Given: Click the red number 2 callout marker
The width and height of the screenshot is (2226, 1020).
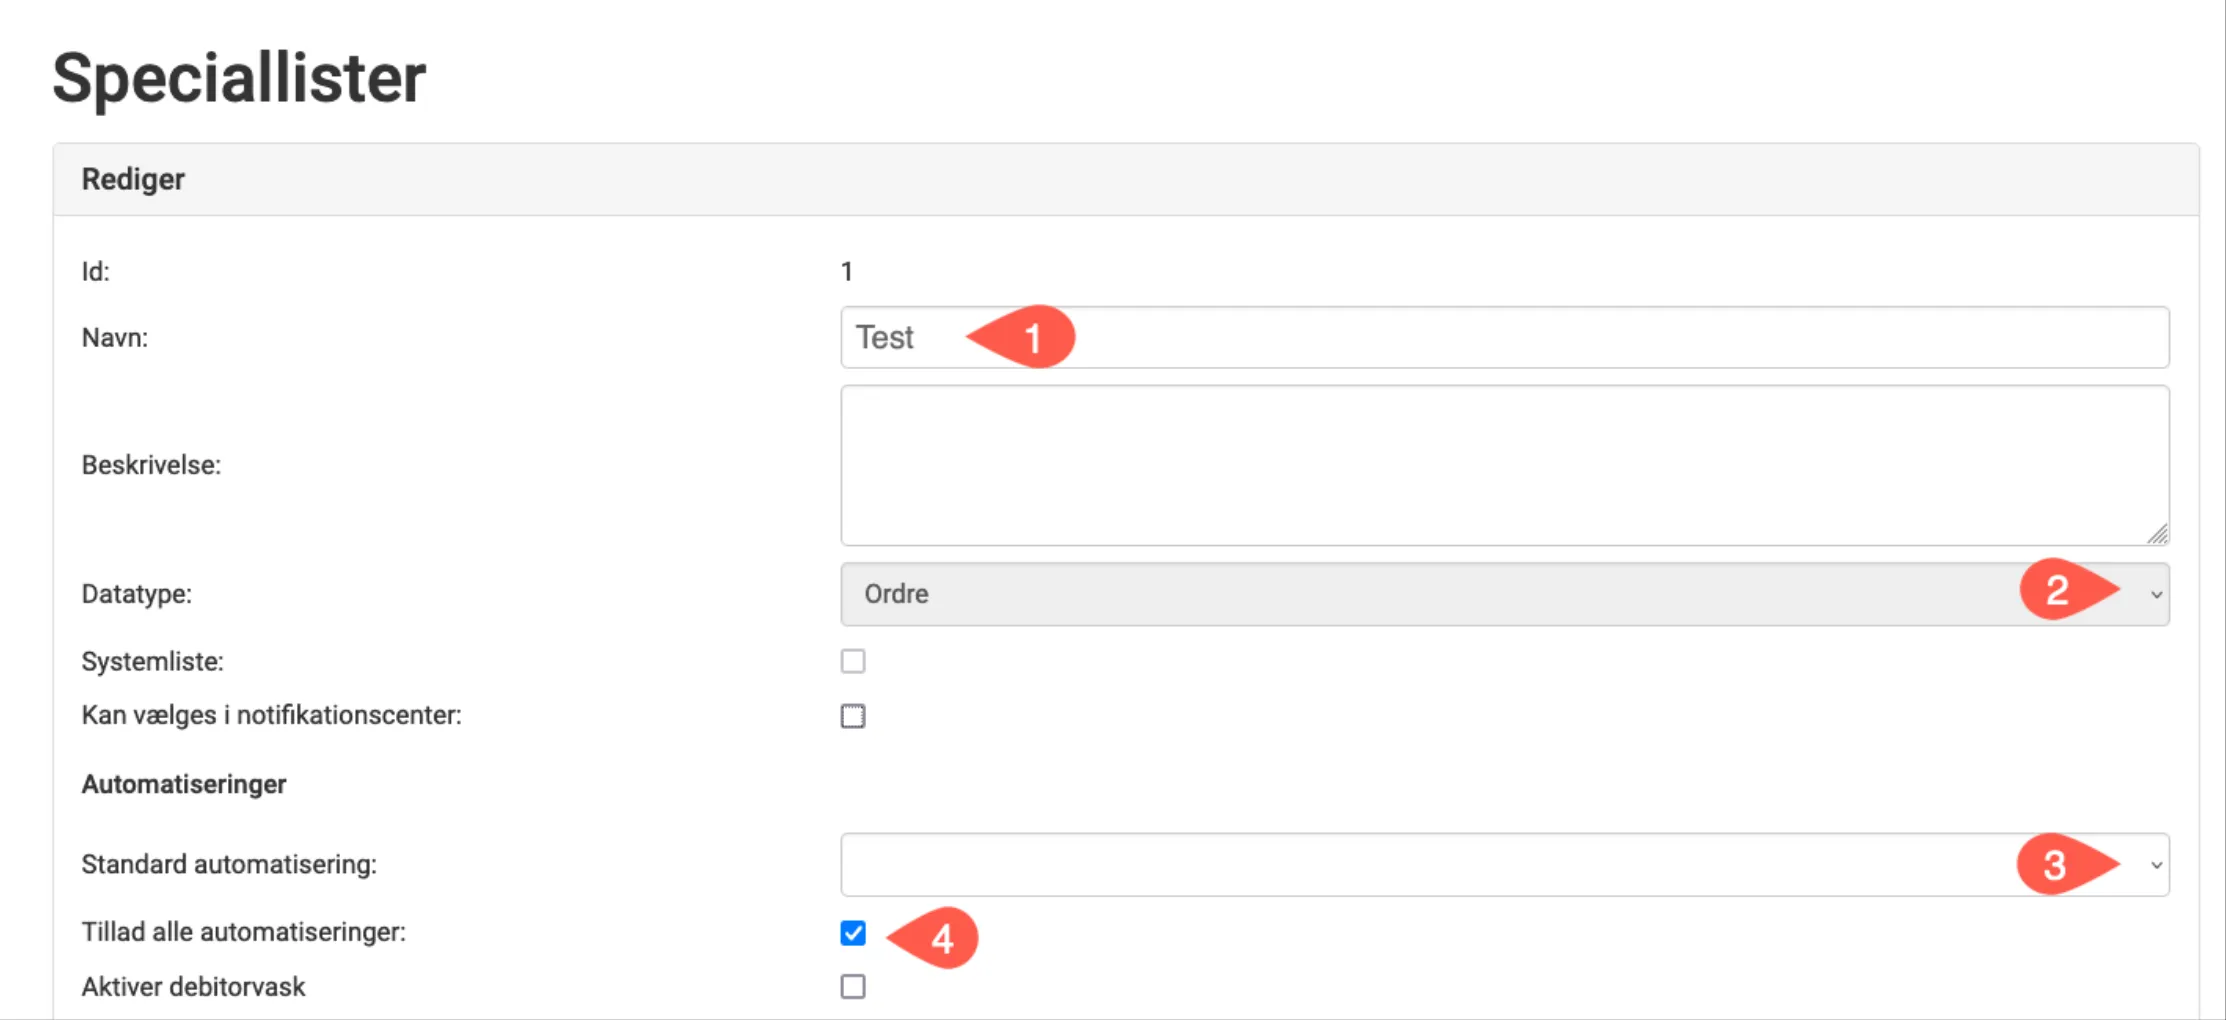Looking at the screenshot, I should coord(2061,590).
